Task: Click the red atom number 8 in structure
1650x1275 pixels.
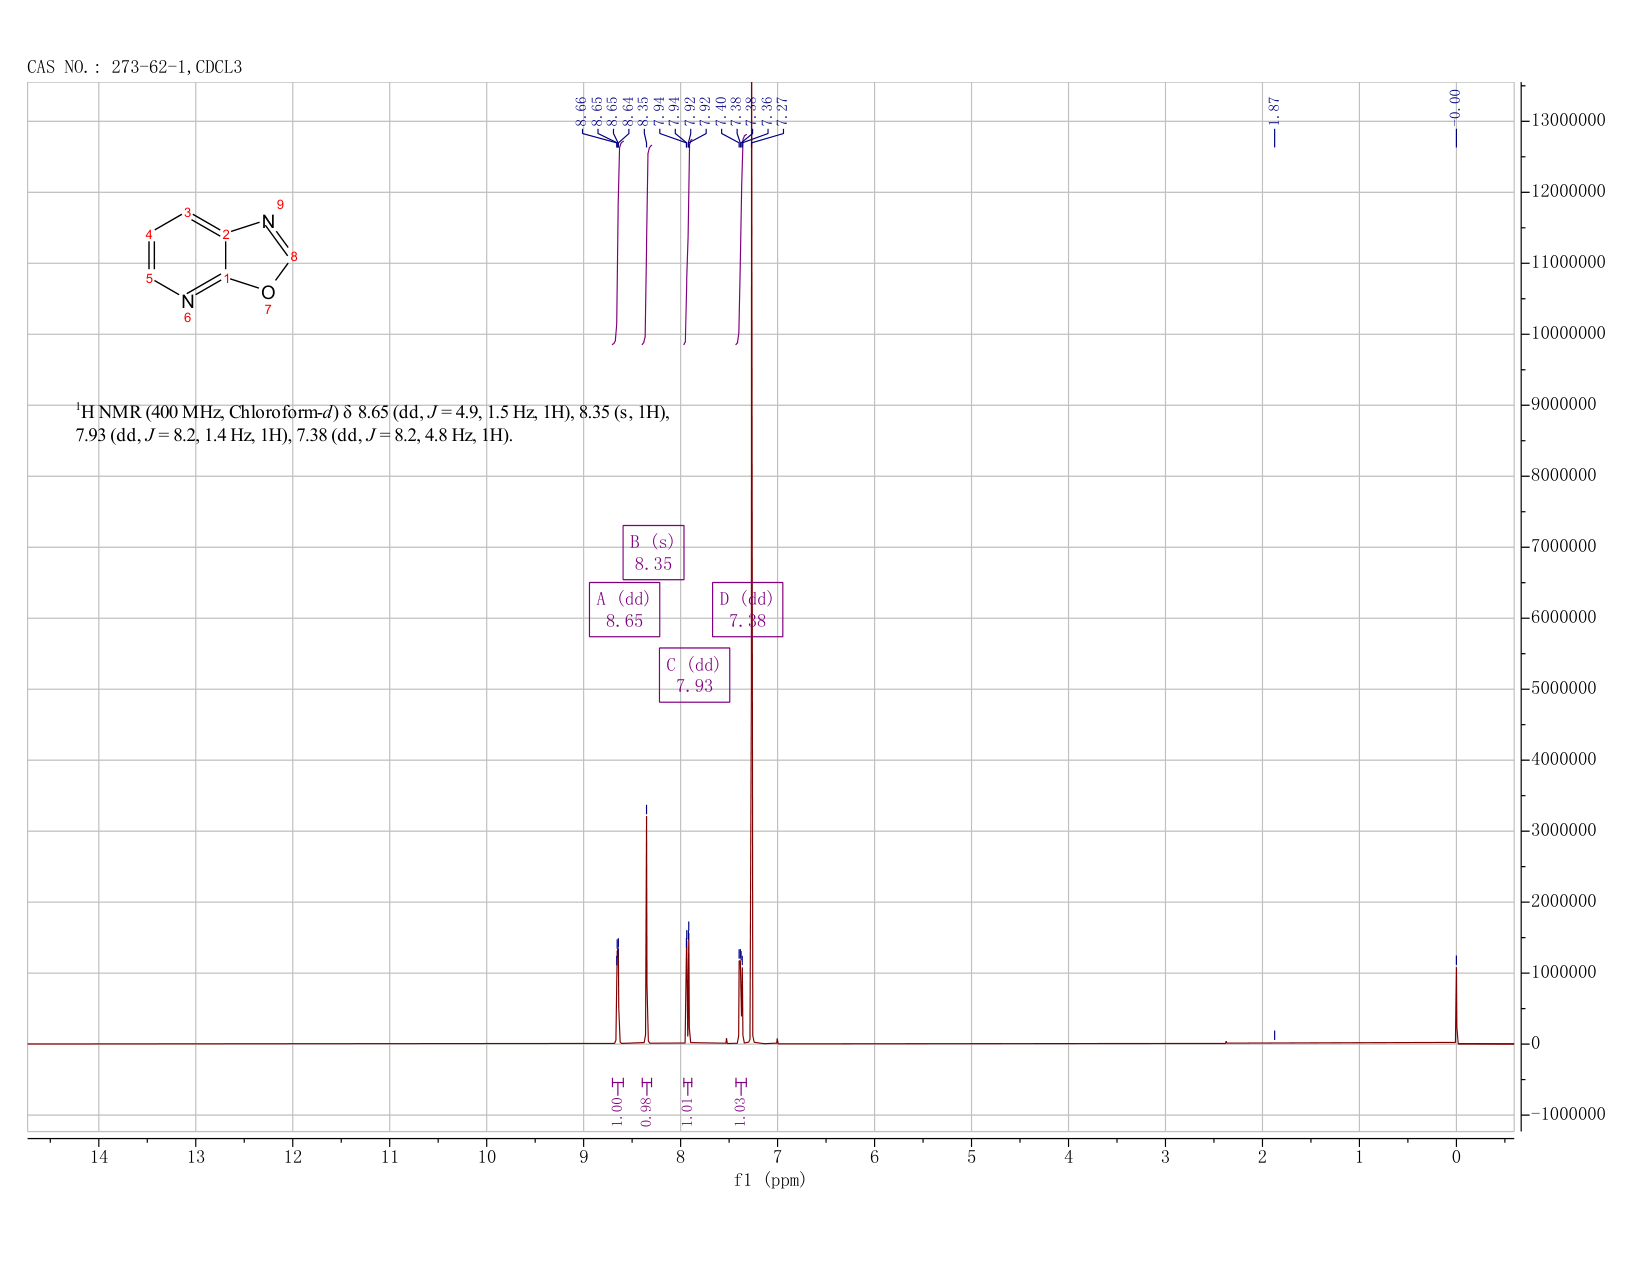Action: coord(294,257)
